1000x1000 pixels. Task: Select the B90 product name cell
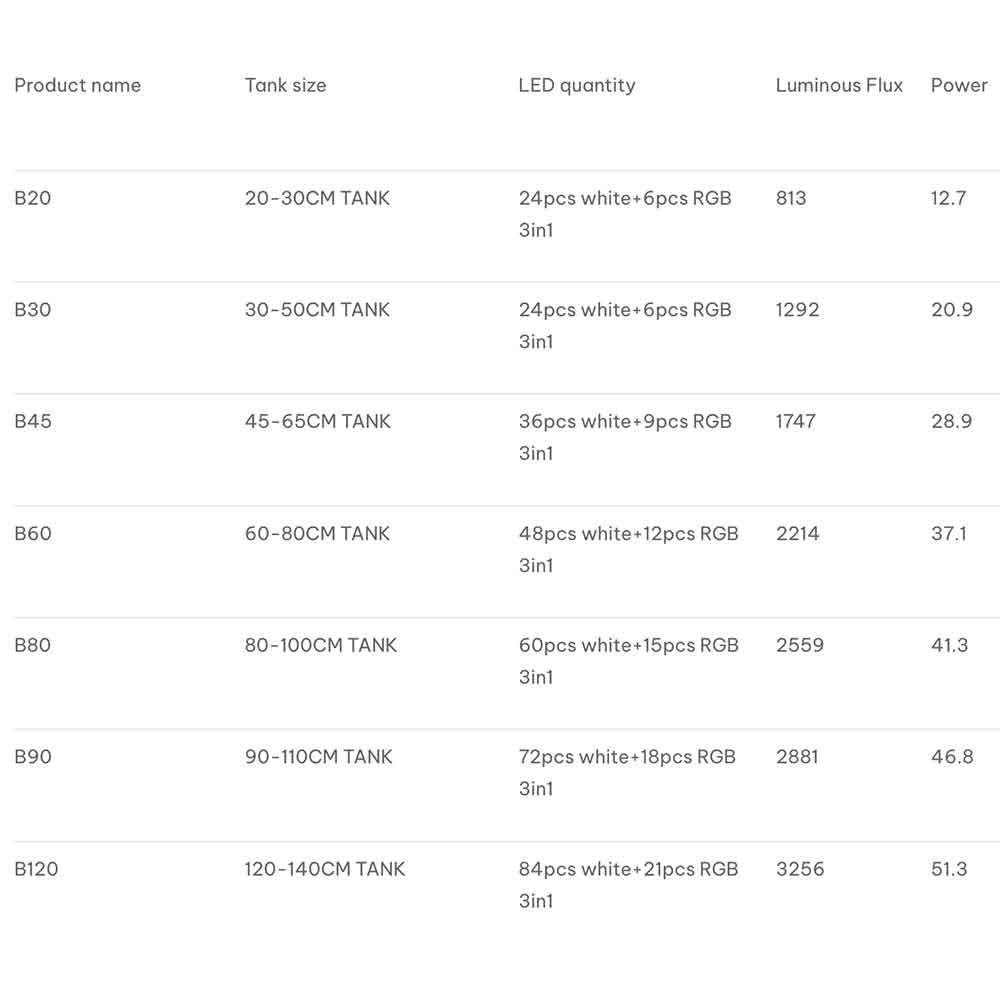pyautogui.click(x=33, y=757)
